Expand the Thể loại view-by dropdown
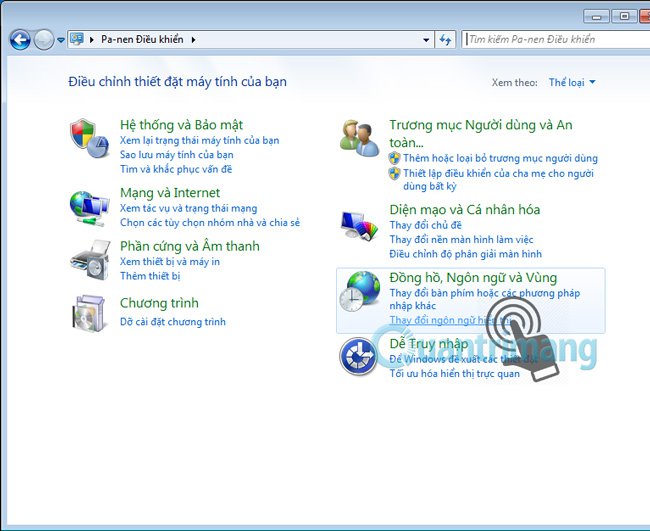650x531 pixels. (572, 82)
